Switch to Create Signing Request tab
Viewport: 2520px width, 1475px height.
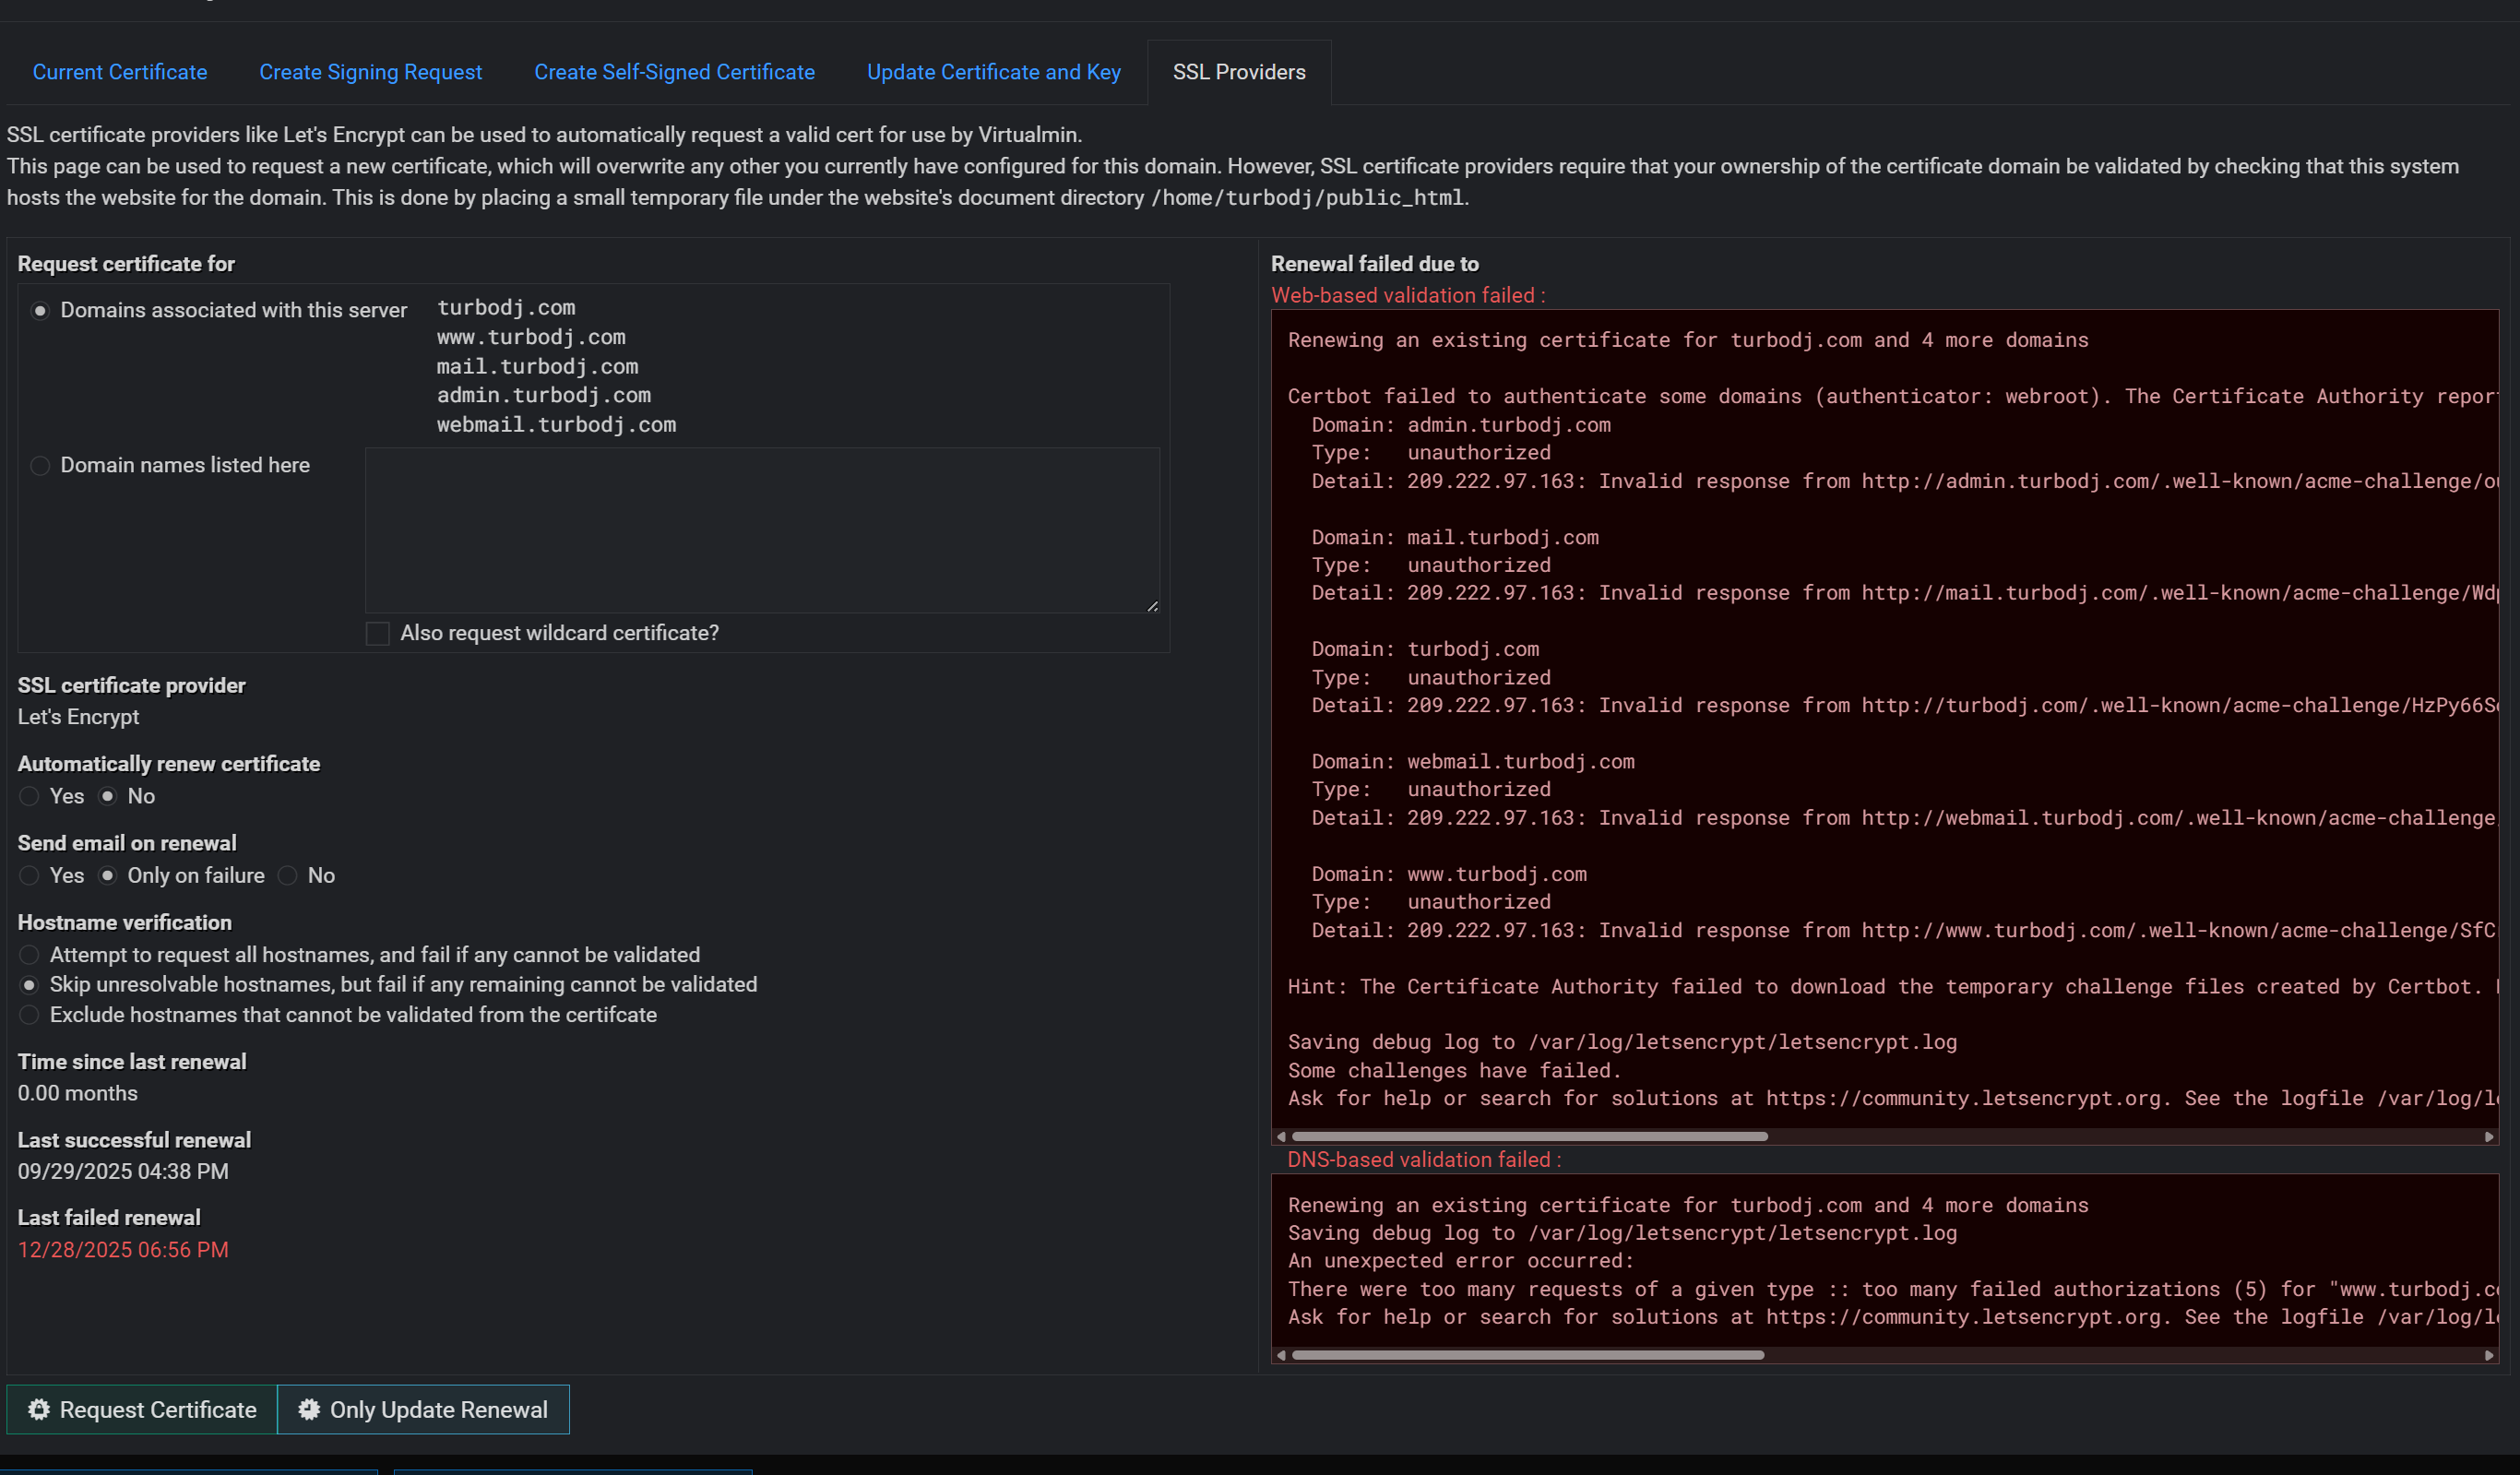[370, 72]
